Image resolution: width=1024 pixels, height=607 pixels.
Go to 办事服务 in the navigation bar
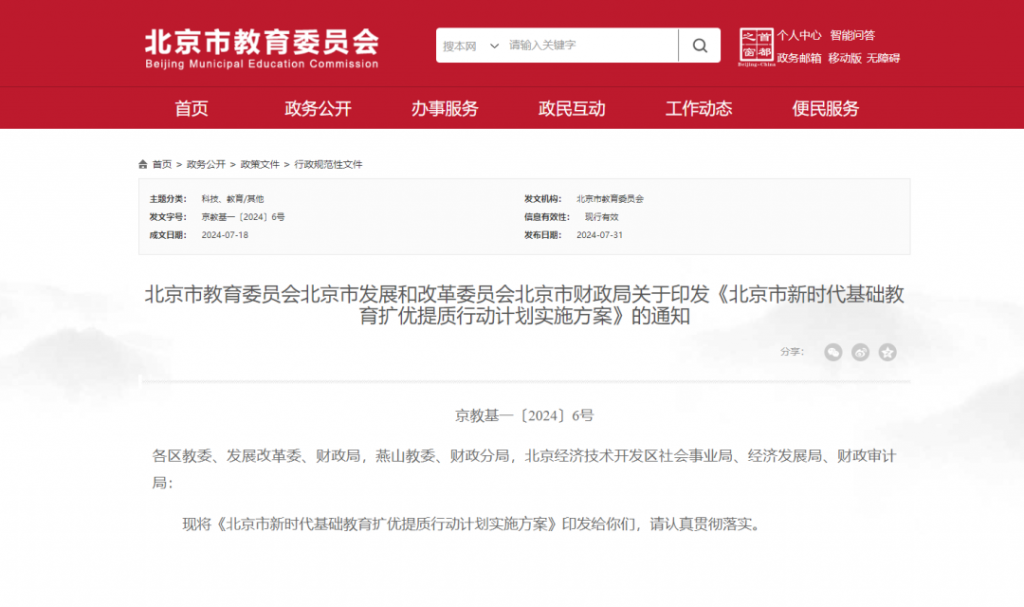[x=444, y=109]
